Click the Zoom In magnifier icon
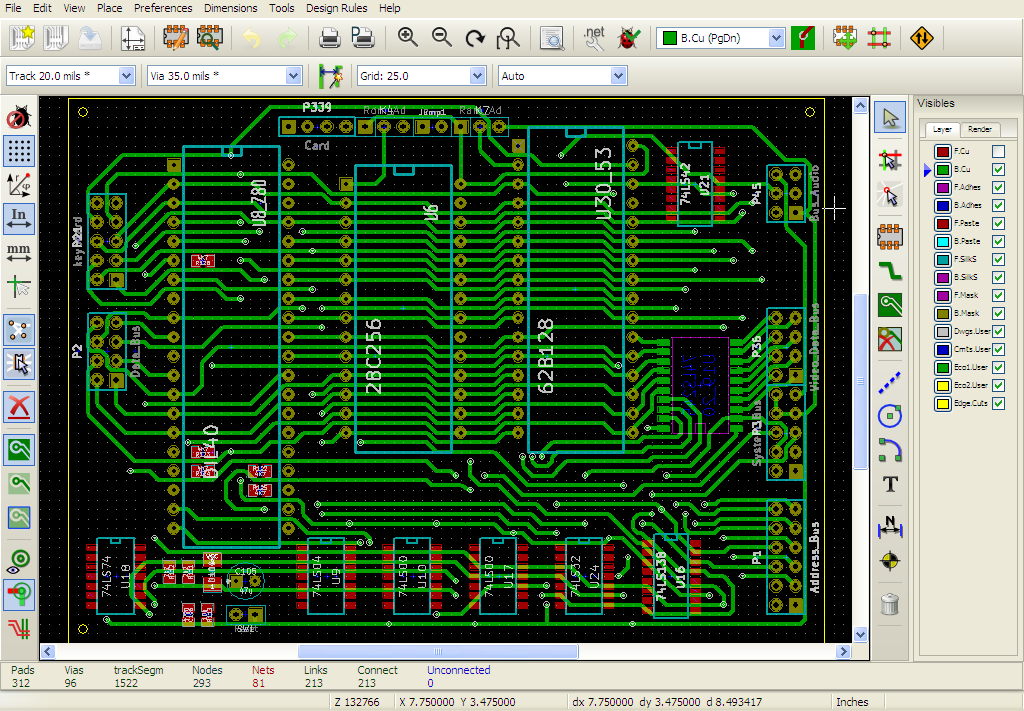 pyautogui.click(x=407, y=38)
